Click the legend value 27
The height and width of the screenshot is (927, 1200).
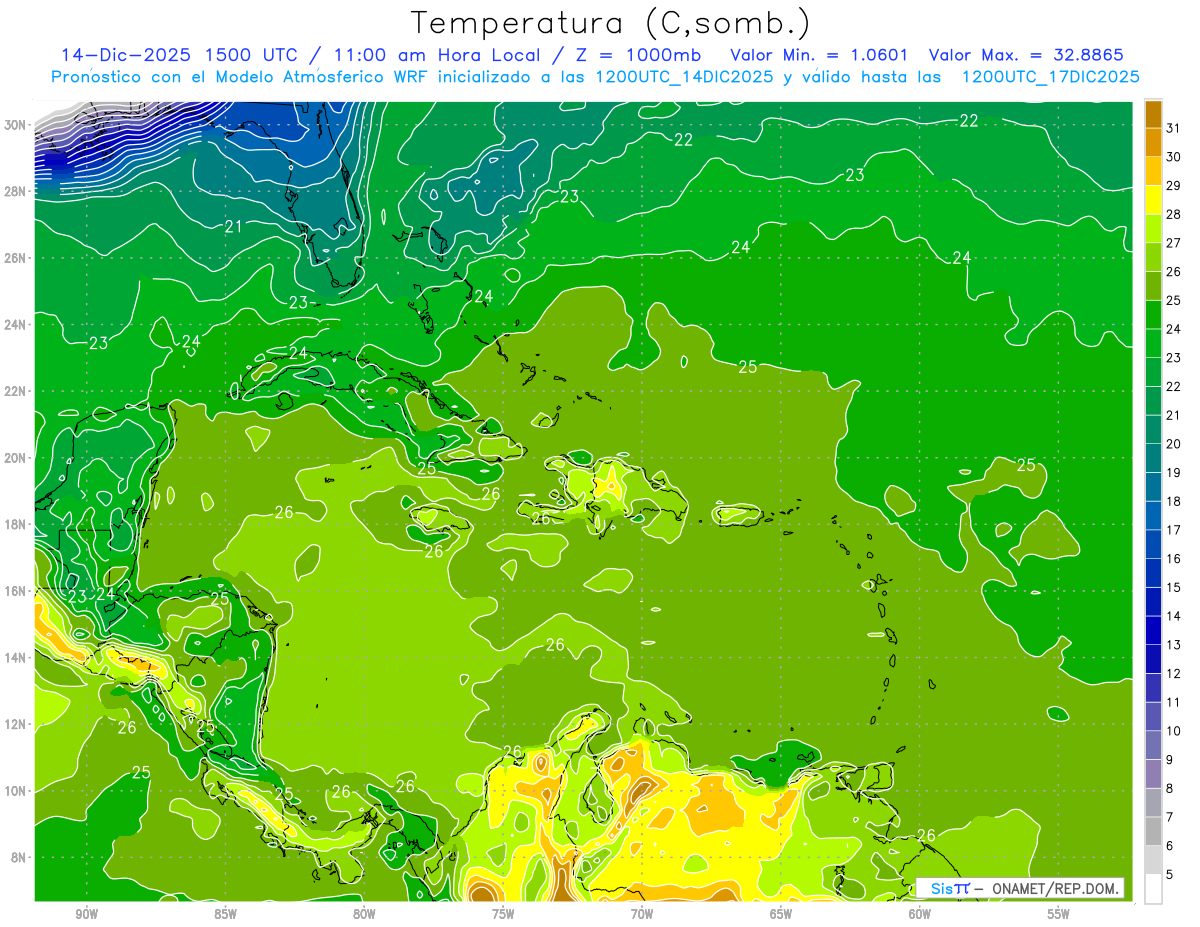tap(1173, 242)
